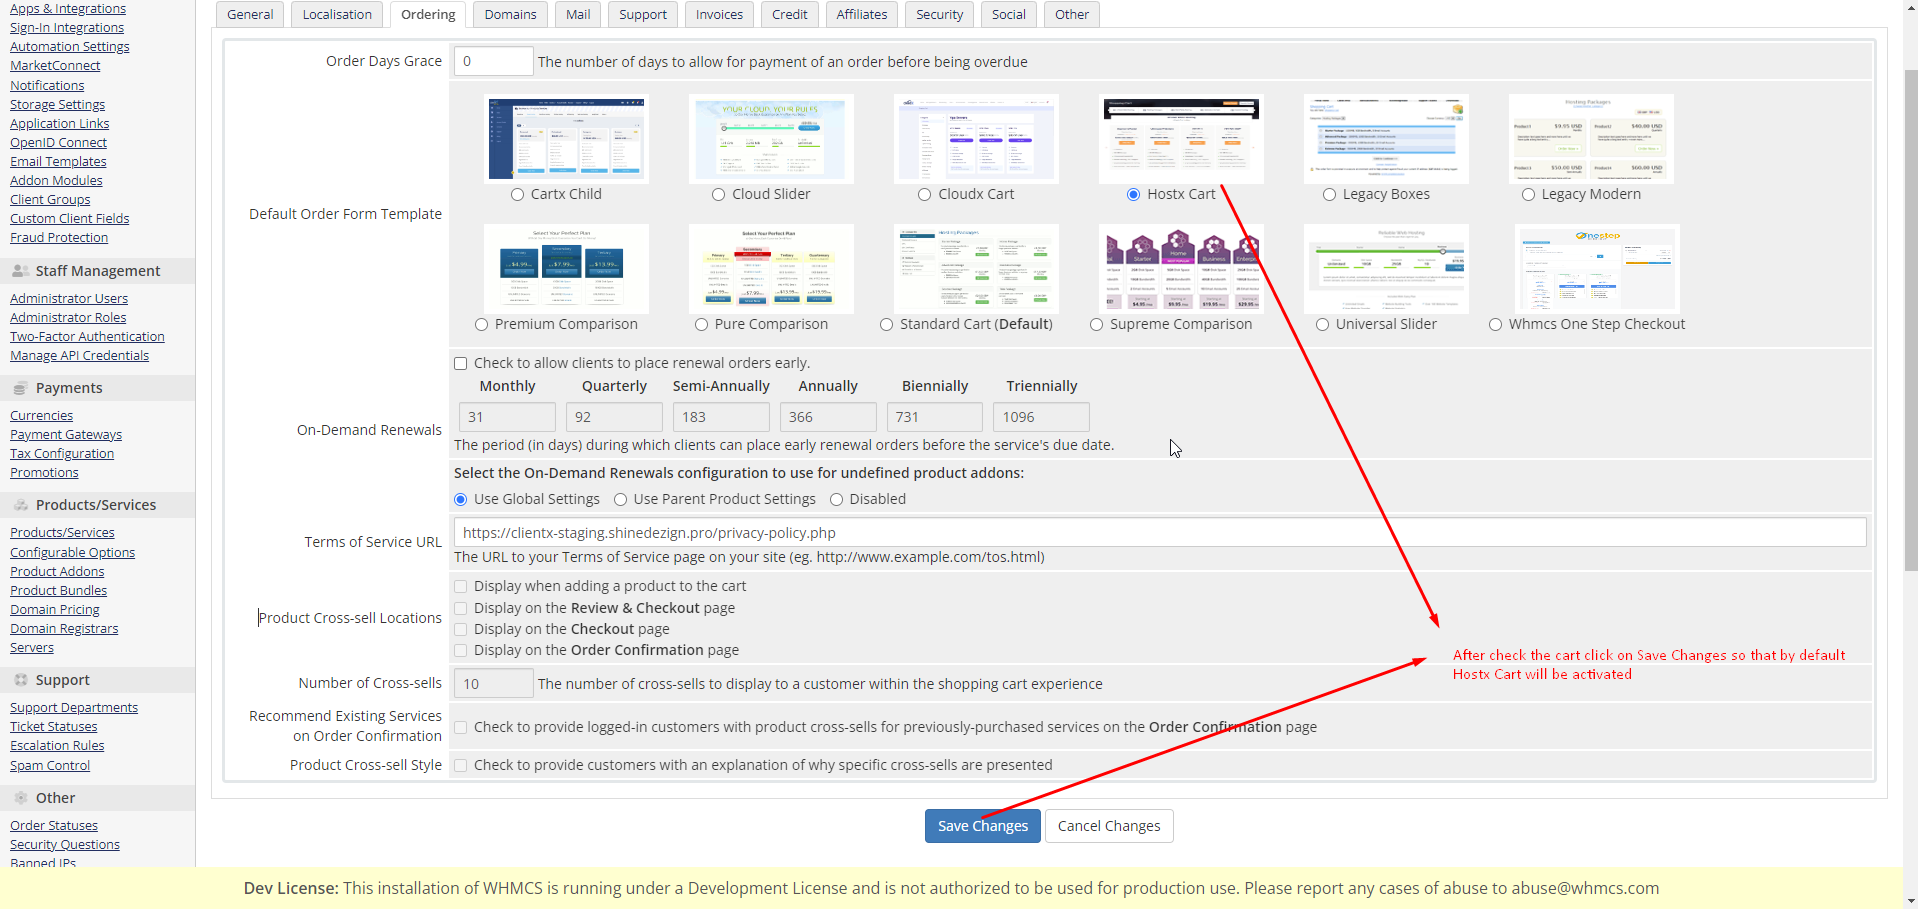
Task: Open the Security tab
Action: coord(939,14)
